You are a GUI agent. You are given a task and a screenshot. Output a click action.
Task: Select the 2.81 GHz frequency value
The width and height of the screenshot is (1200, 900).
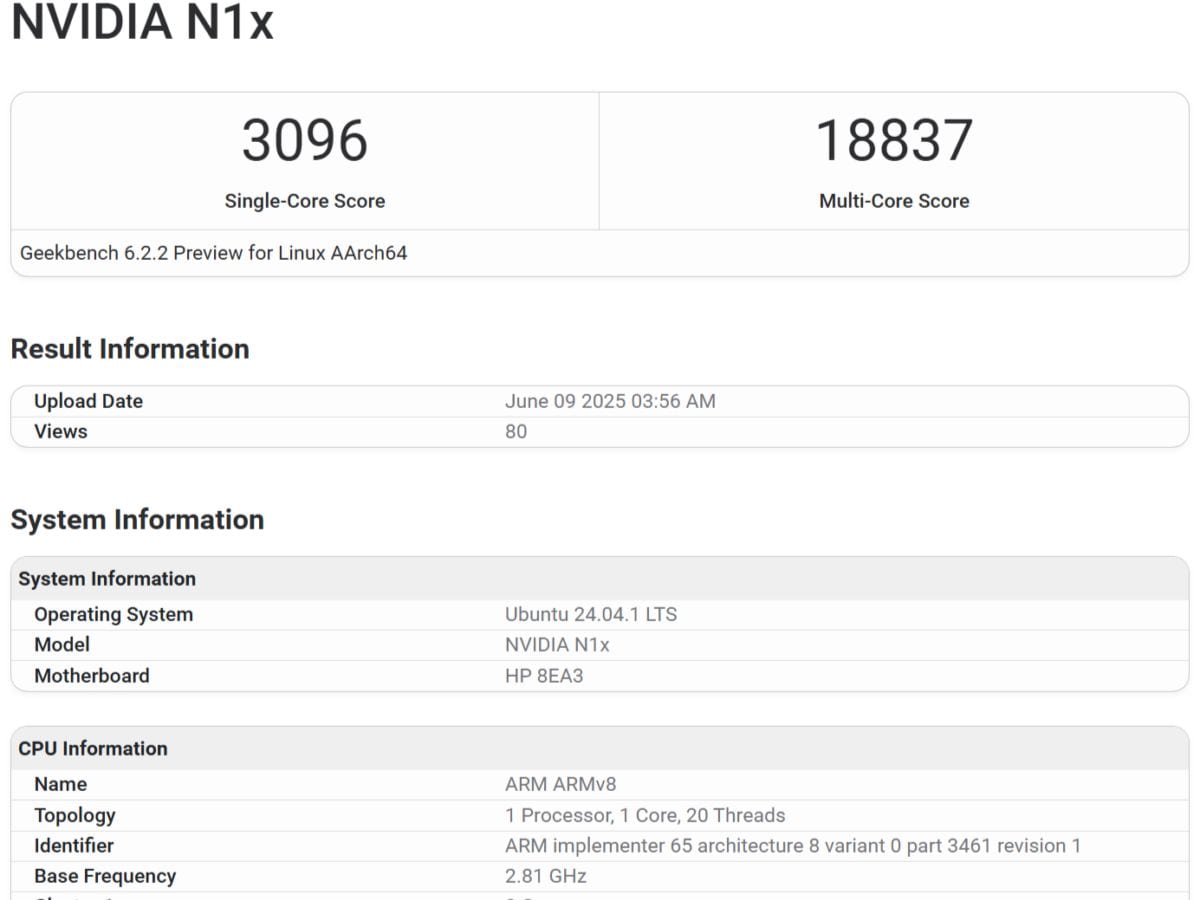coord(546,876)
